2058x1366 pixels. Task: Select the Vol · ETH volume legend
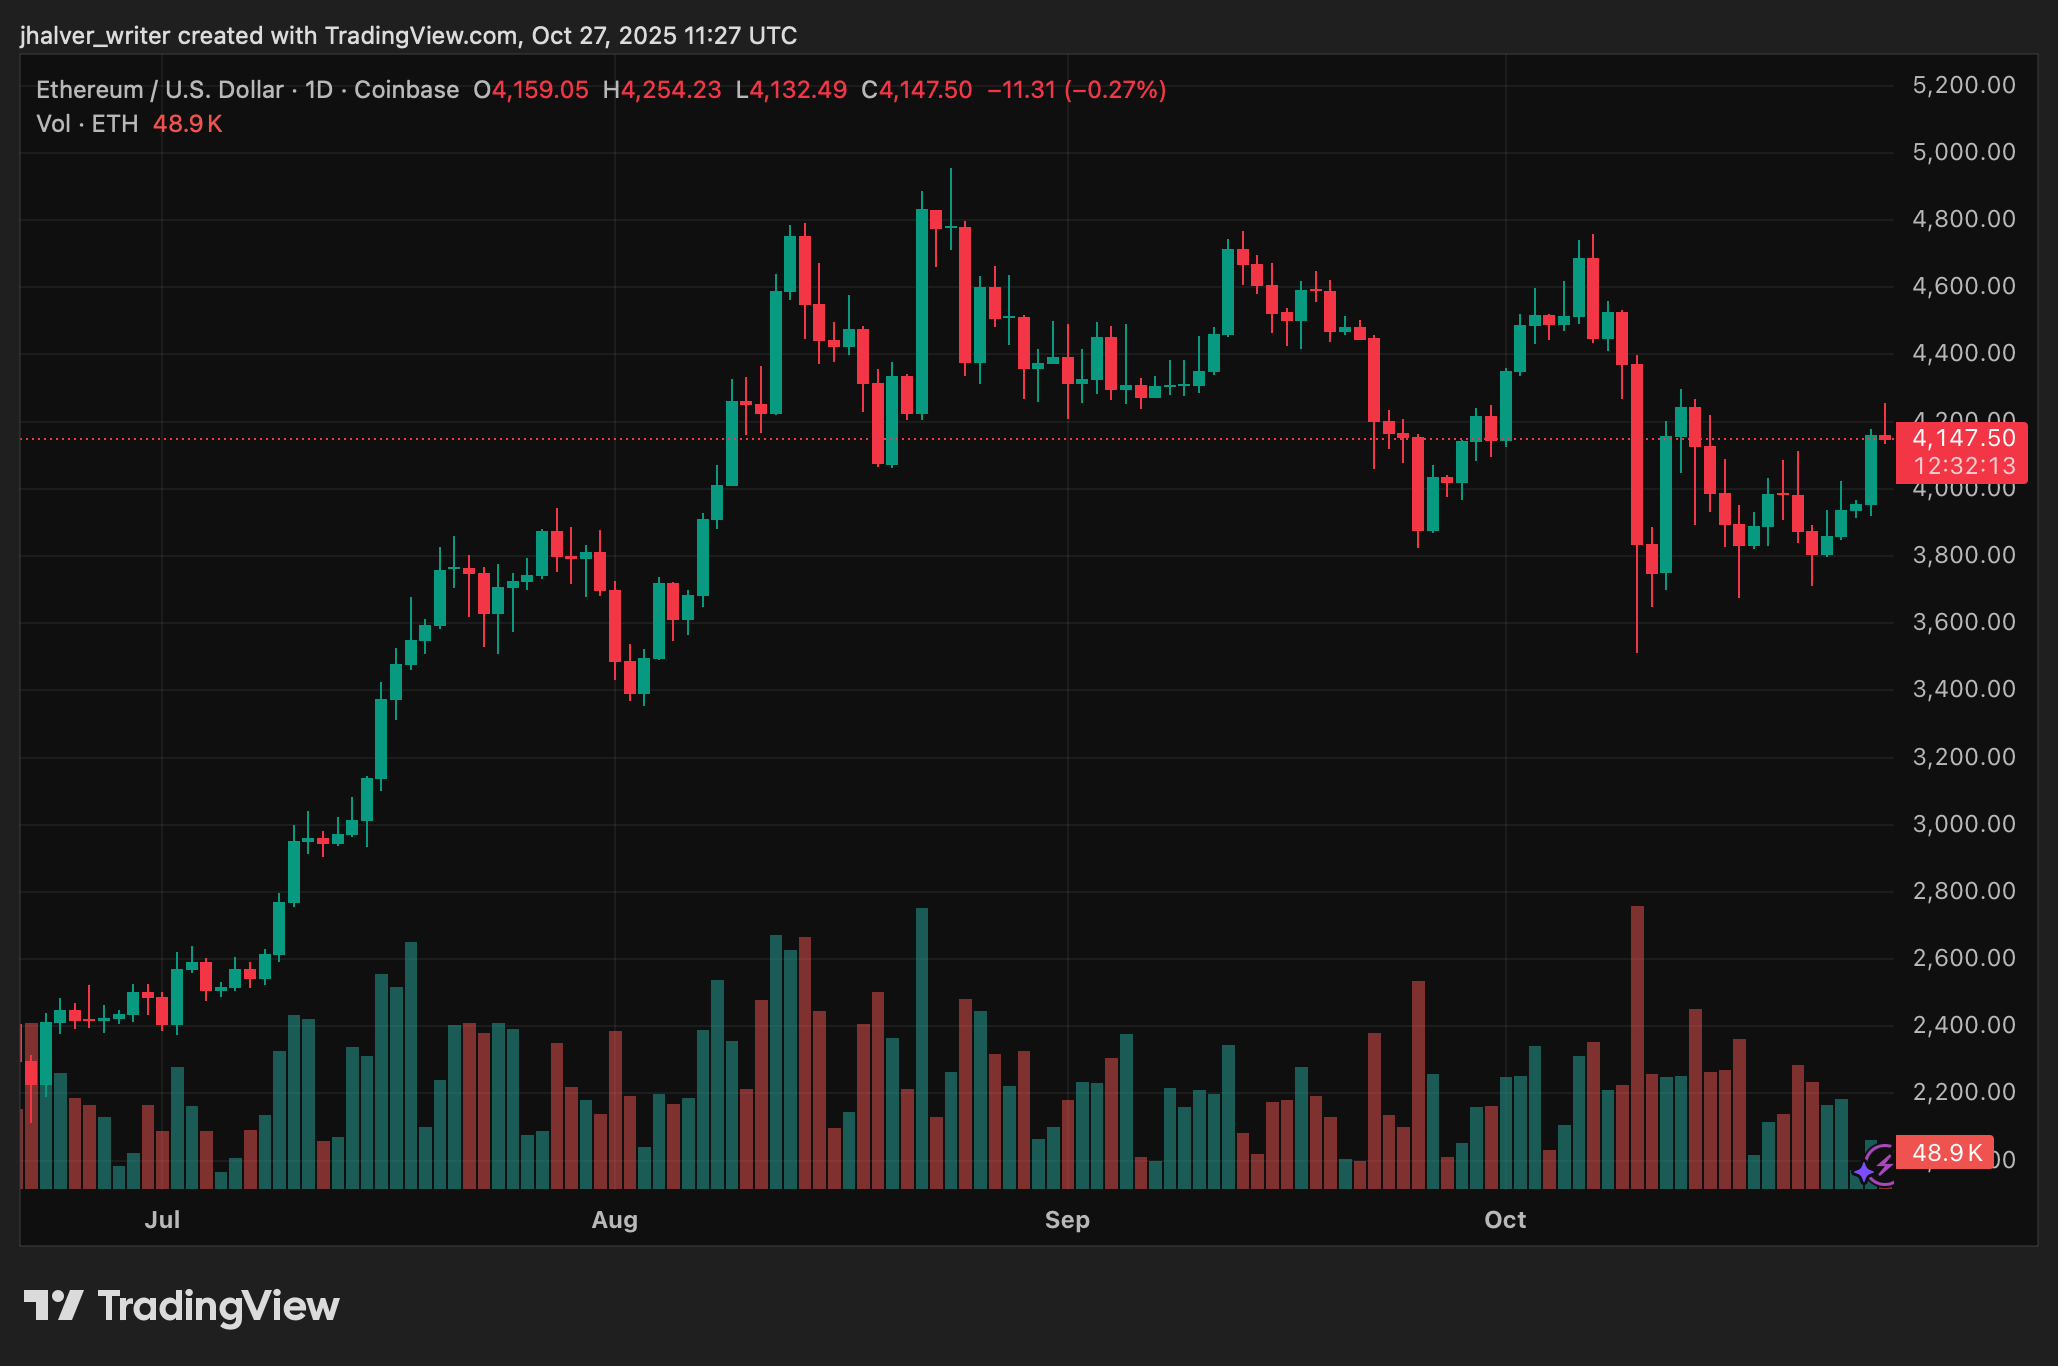90,124
